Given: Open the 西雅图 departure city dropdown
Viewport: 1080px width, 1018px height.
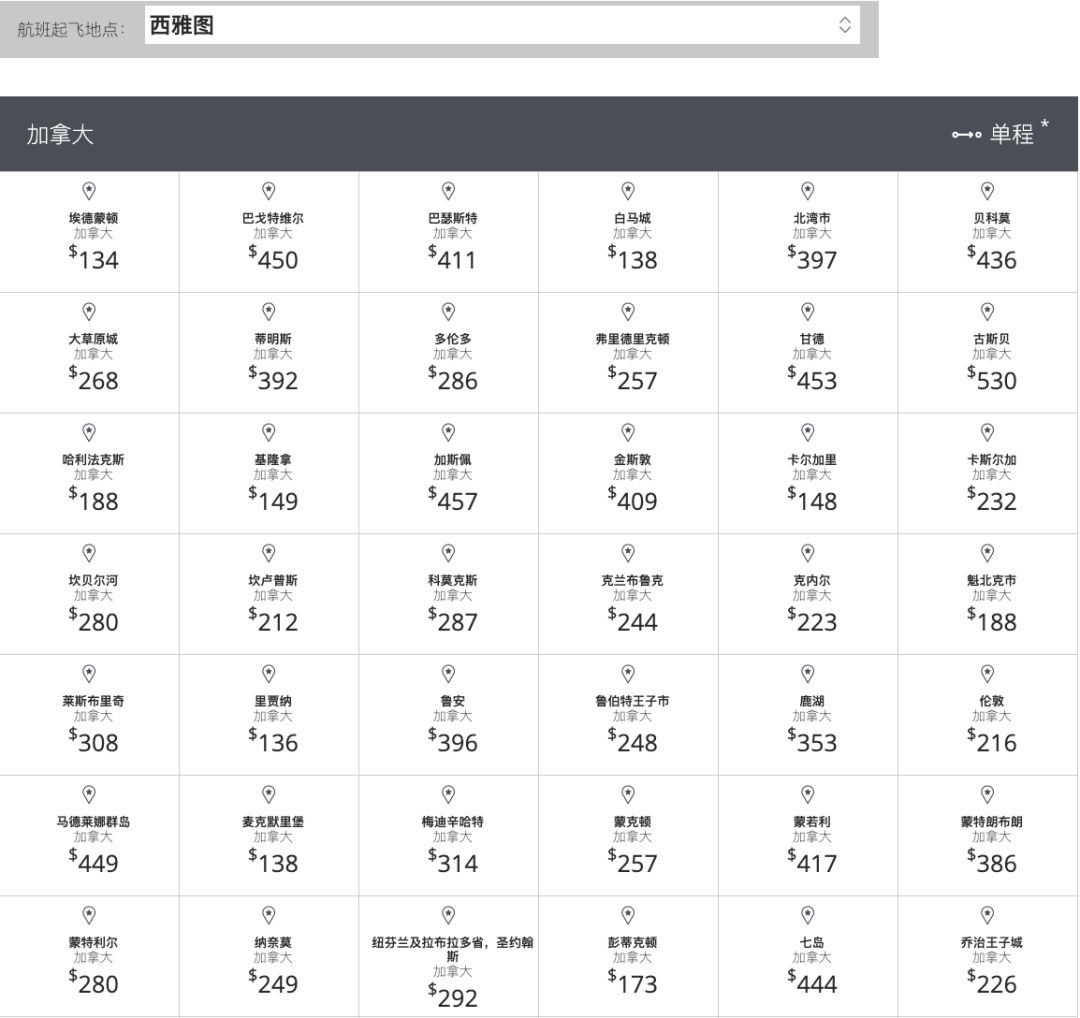Looking at the screenshot, I should (x=502, y=25).
